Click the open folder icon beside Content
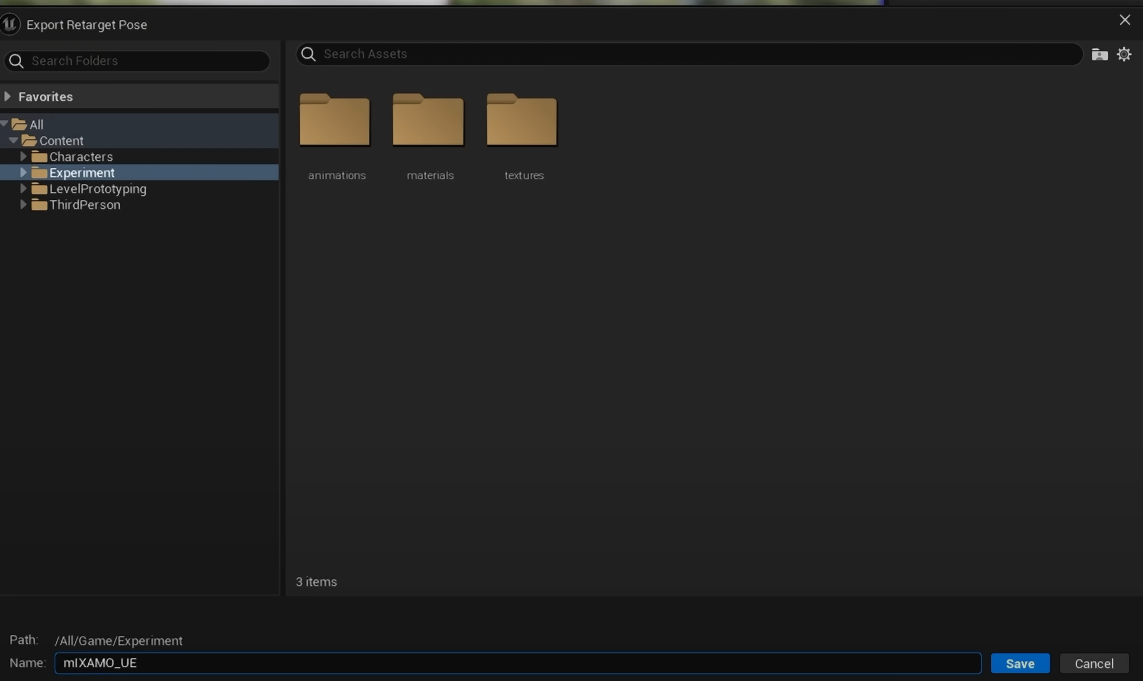1143x681 pixels. pos(29,141)
